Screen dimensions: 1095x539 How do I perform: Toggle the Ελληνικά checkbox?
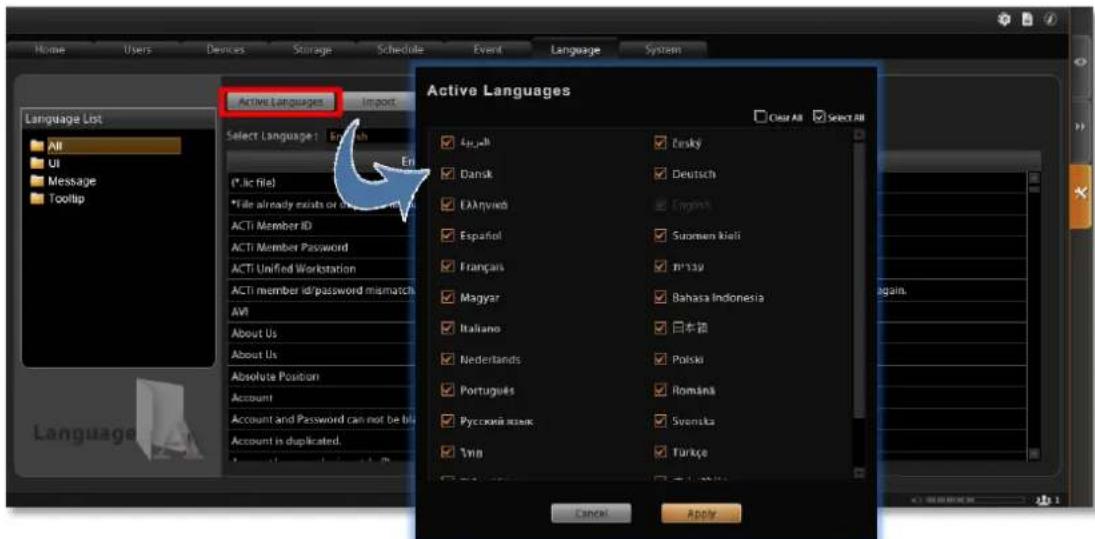tap(449, 205)
